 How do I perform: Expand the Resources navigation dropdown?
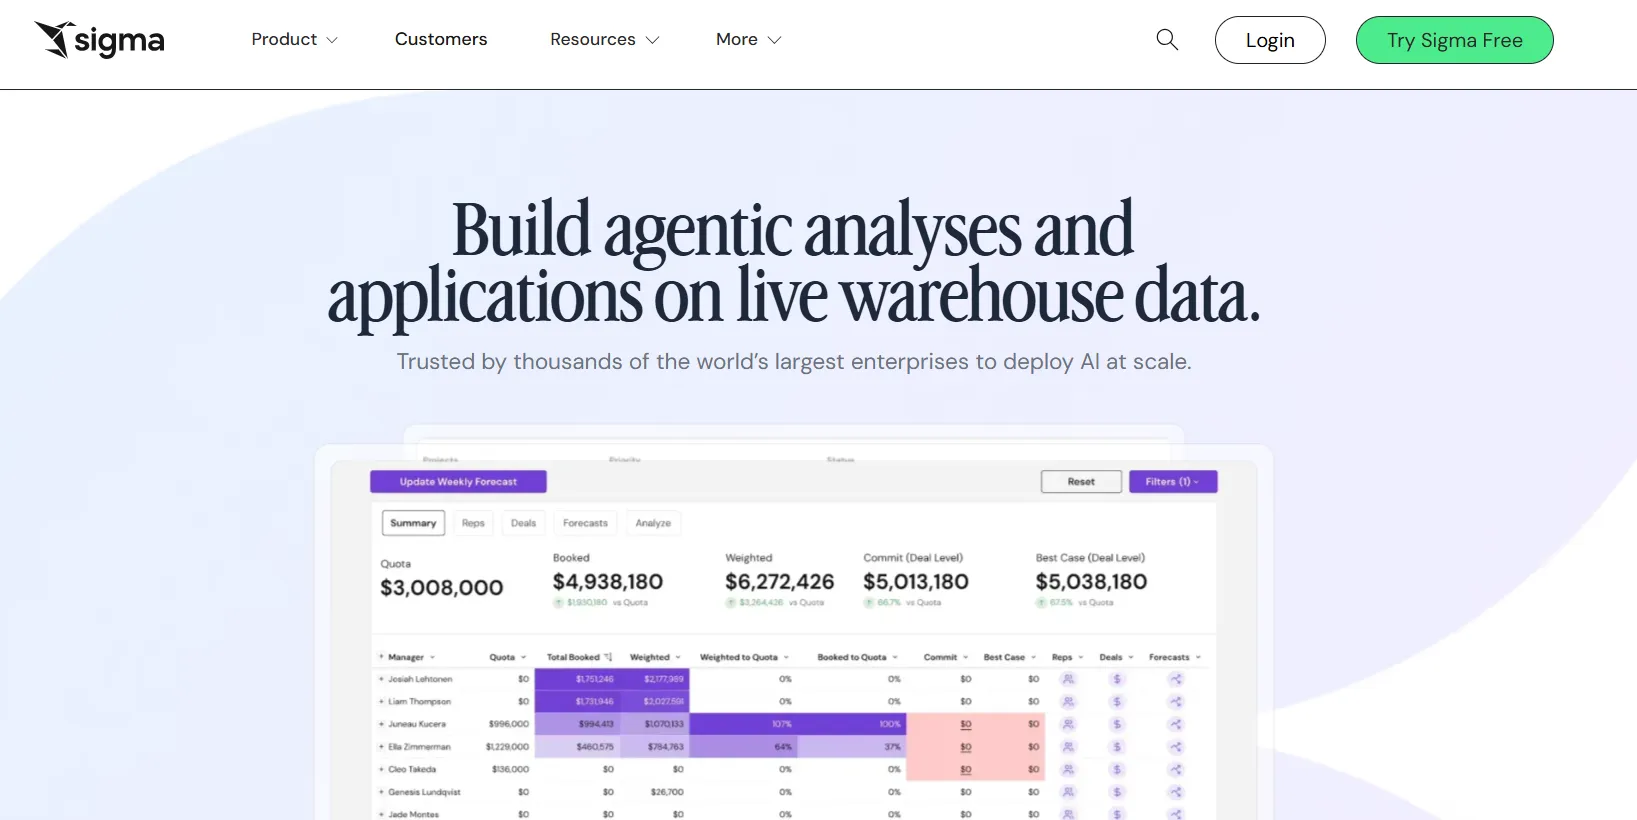(604, 40)
